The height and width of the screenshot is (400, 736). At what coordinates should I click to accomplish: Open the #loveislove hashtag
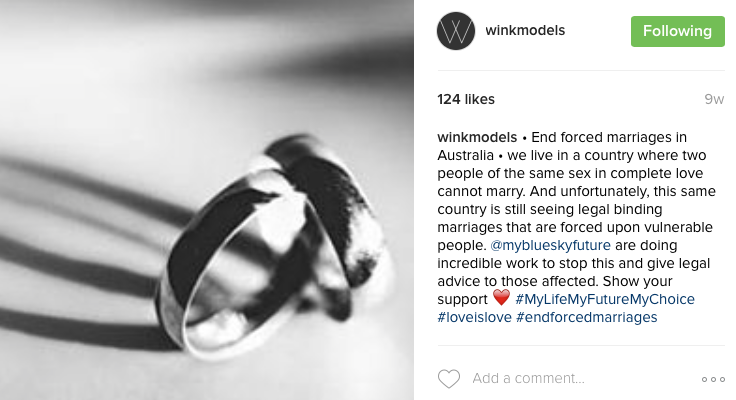click(x=474, y=317)
